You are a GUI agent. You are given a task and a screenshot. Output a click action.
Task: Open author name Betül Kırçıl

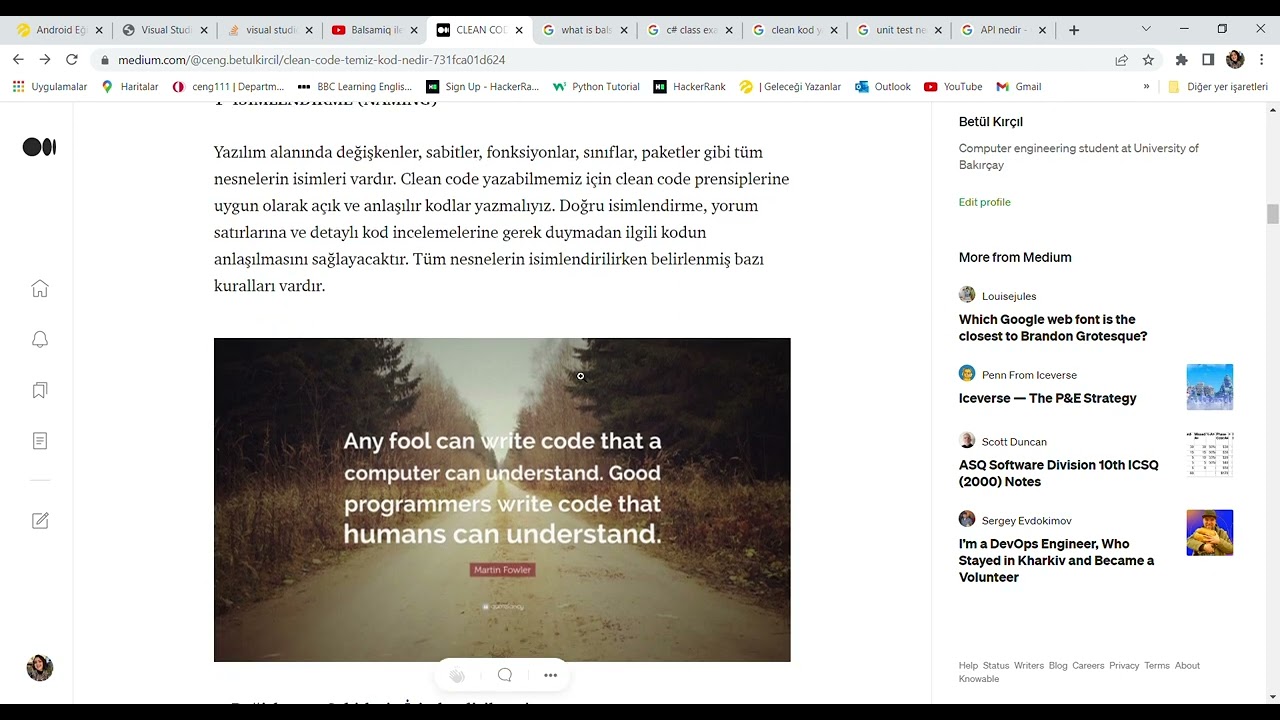tap(990, 122)
